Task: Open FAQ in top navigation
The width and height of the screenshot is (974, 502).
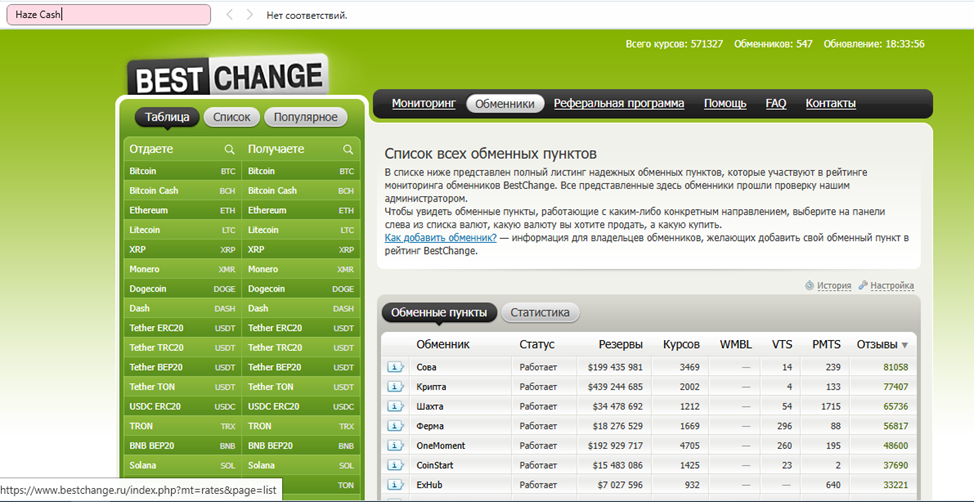Action: pyautogui.click(x=776, y=103)
